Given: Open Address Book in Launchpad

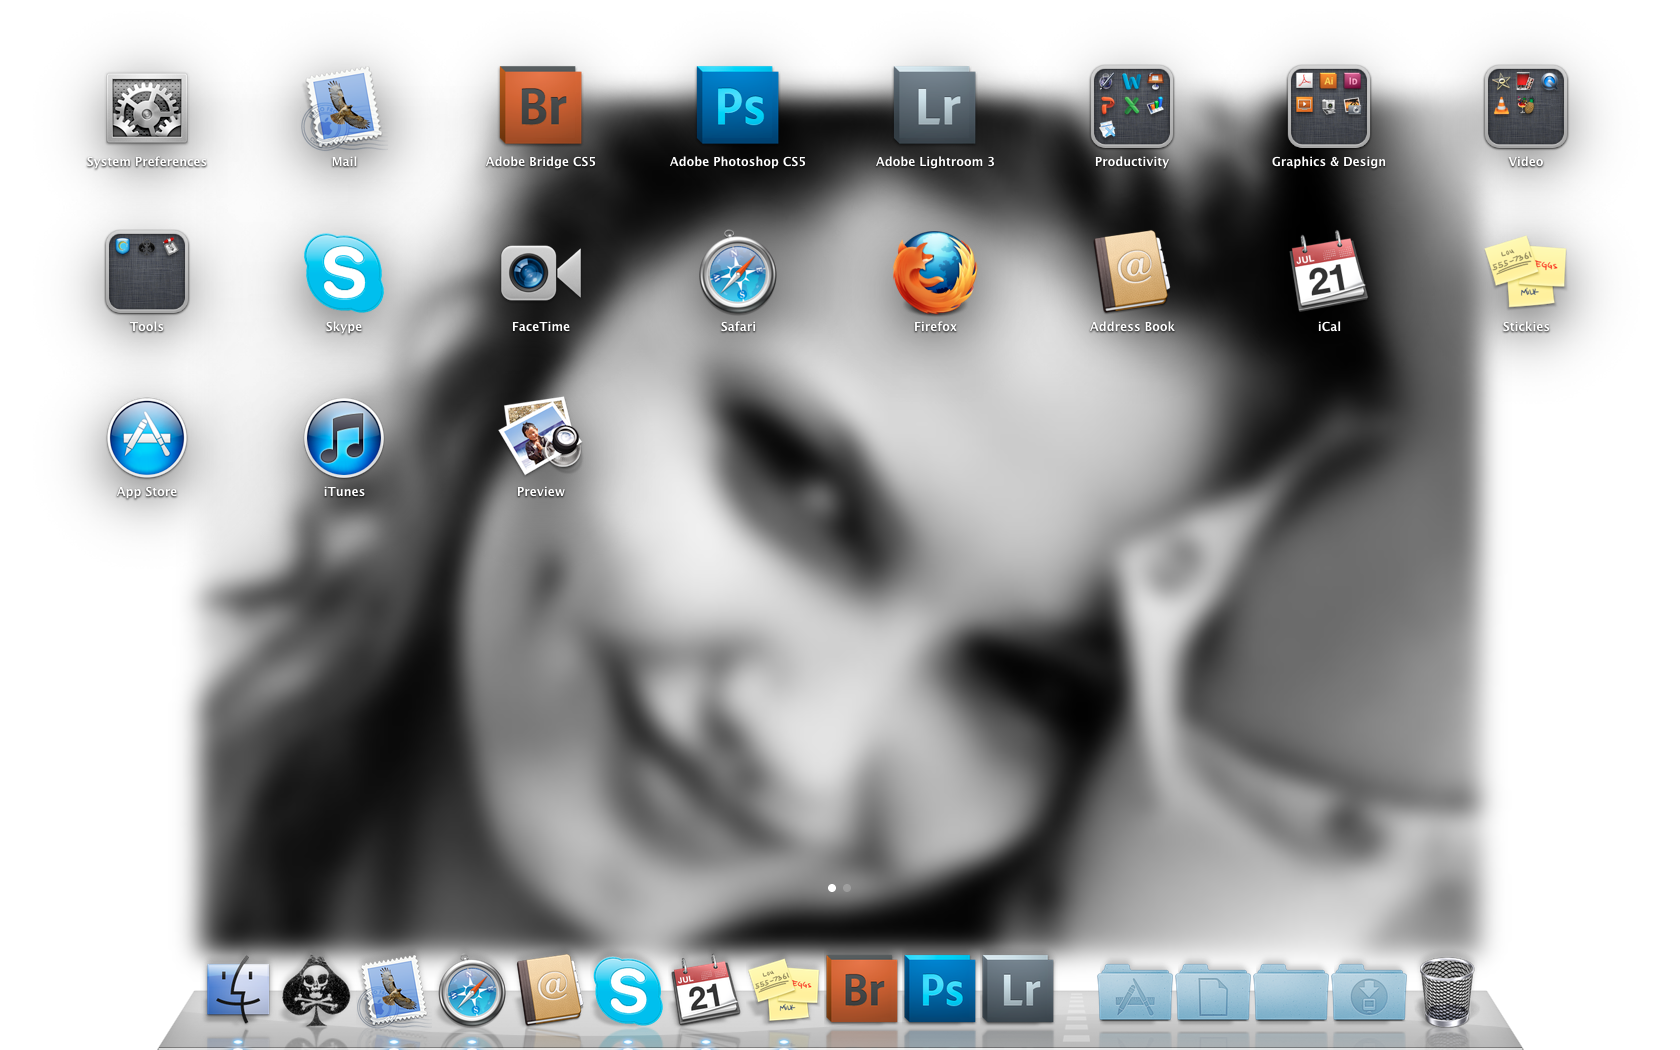Looking at the screenshot, I should [x=1131, y=272].
